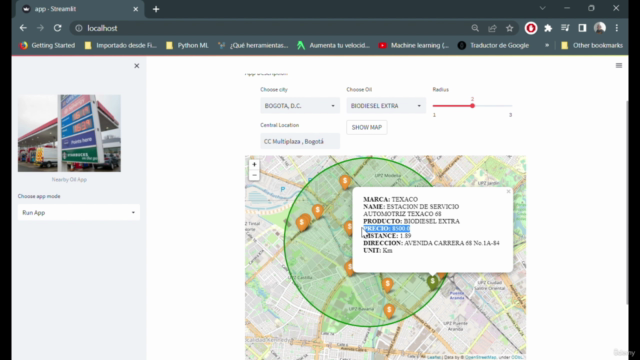Open the Importado desde Fi... bookmark folder

(121, 45)
